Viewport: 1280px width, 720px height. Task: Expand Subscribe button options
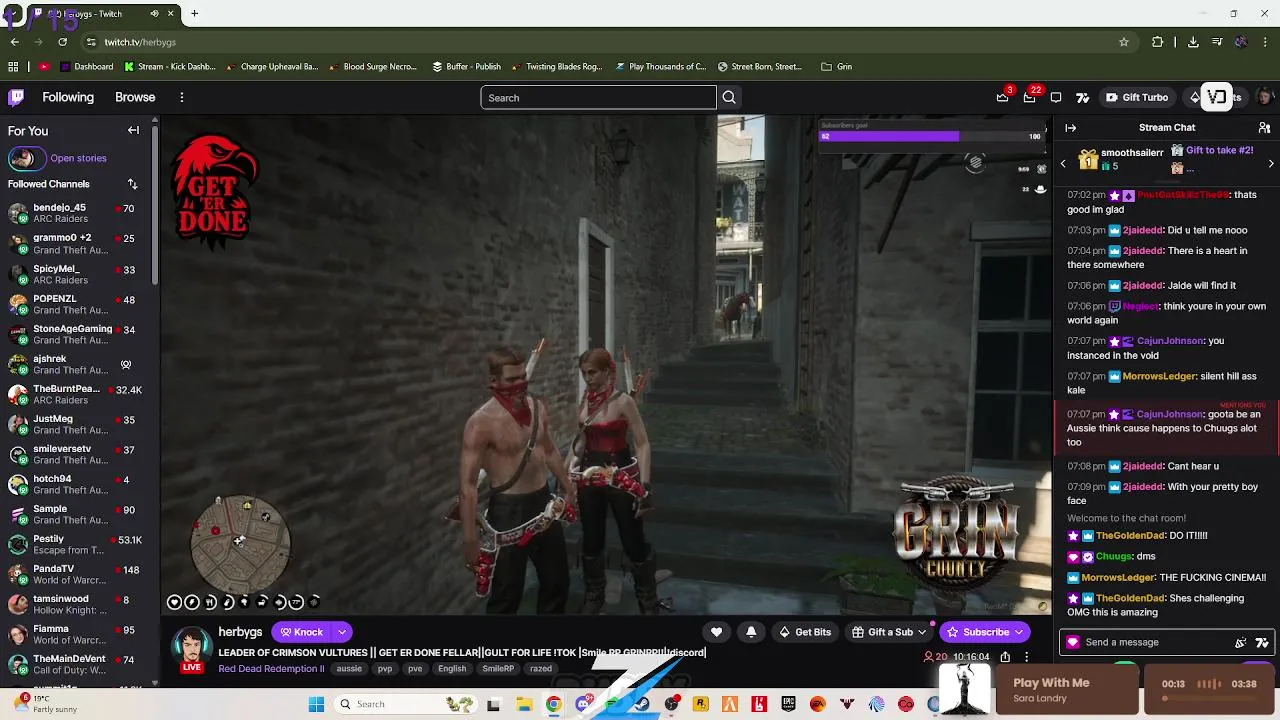tap(1019, 632)
